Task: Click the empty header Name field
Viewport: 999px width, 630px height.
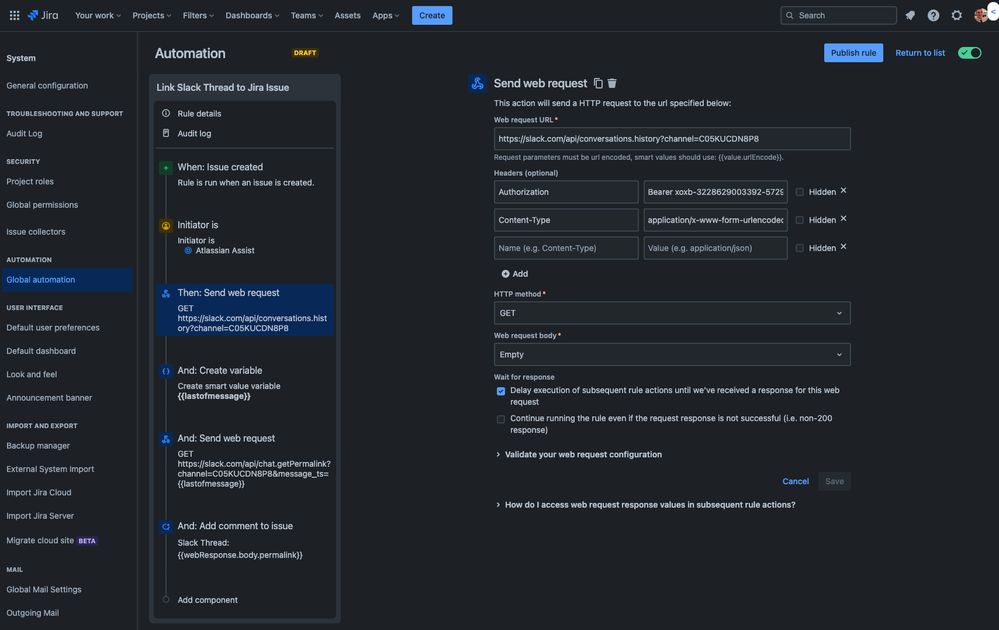Action: 566,248
